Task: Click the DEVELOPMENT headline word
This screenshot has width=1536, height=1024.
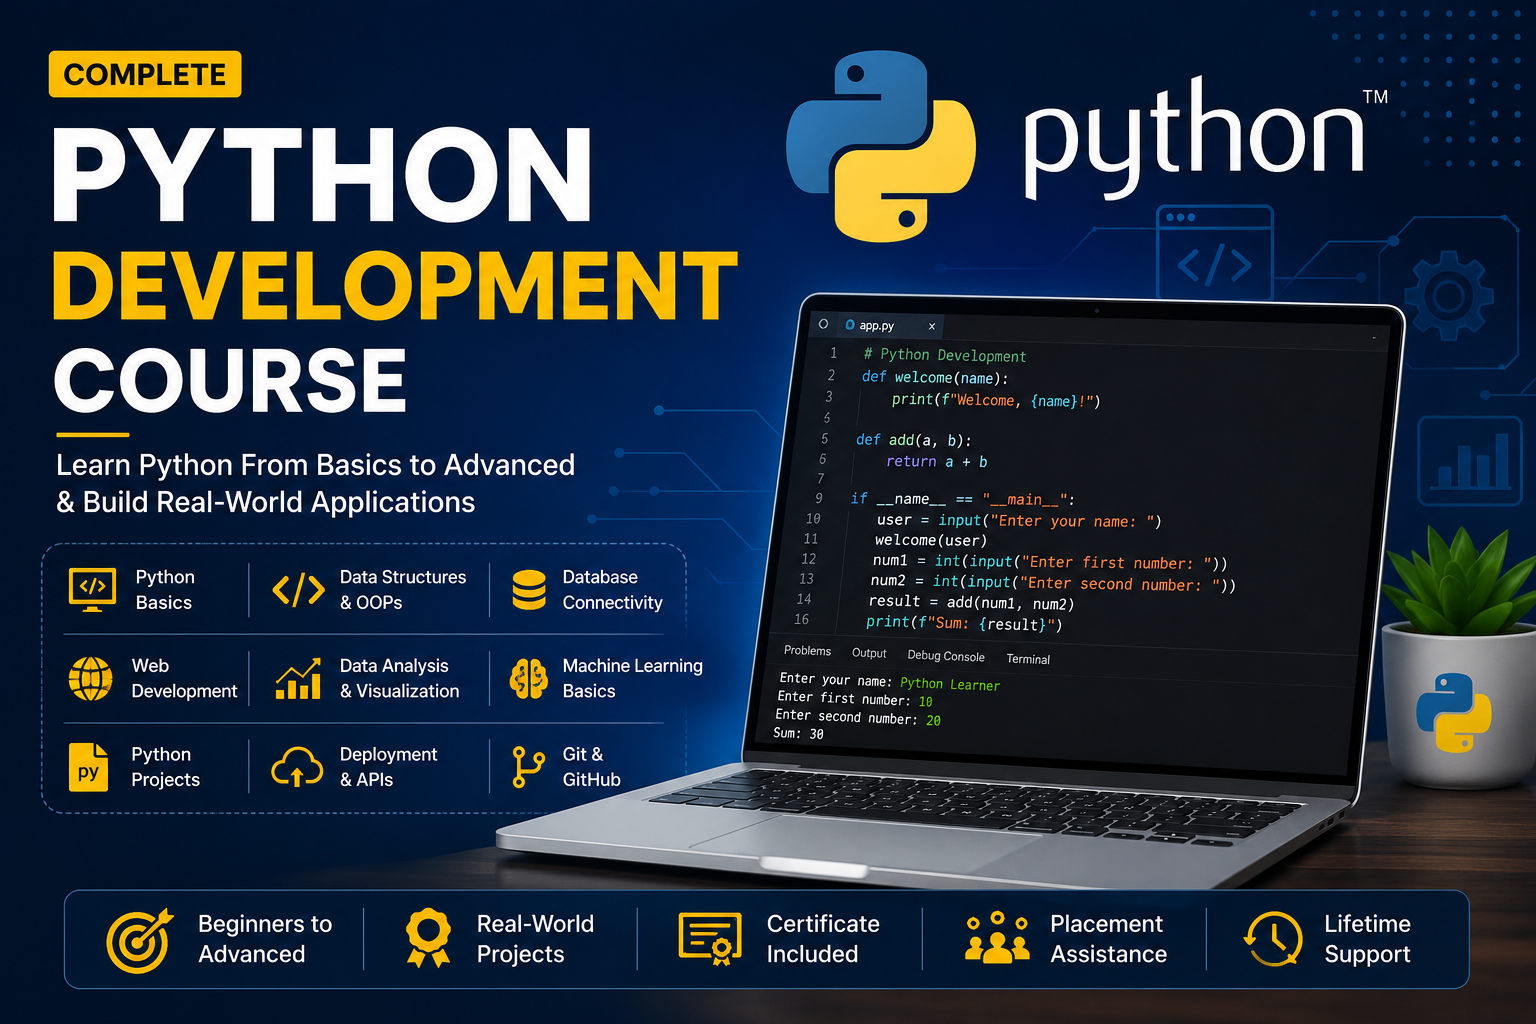Action: click(395, 287)
